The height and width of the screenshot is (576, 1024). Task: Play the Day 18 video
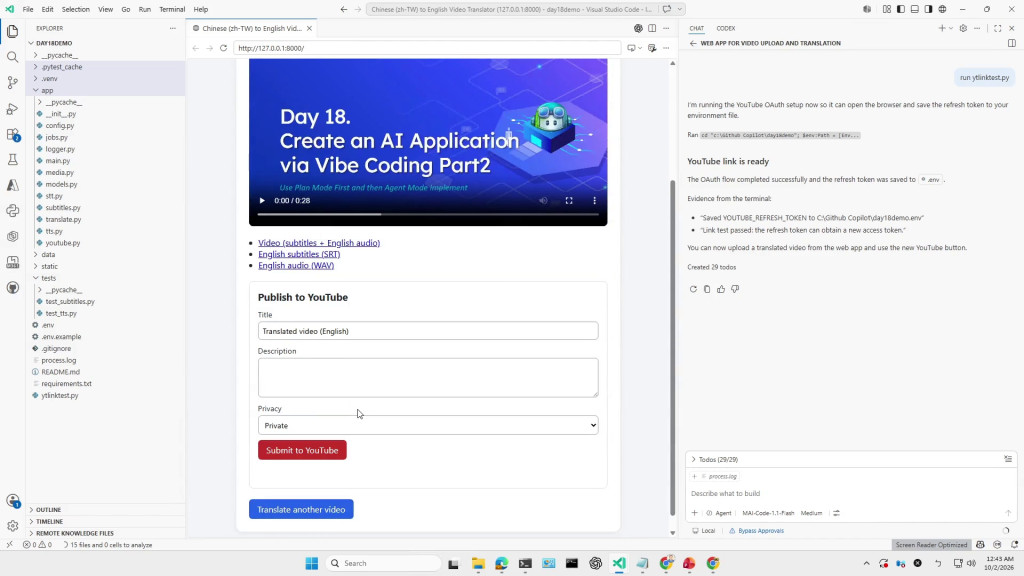pyautogui.click(x=262, y=200)
